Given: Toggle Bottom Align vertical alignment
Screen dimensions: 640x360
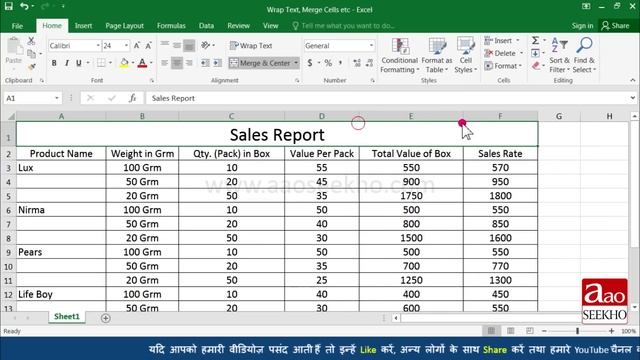Looking at the screenshot, I should (189, 45).
